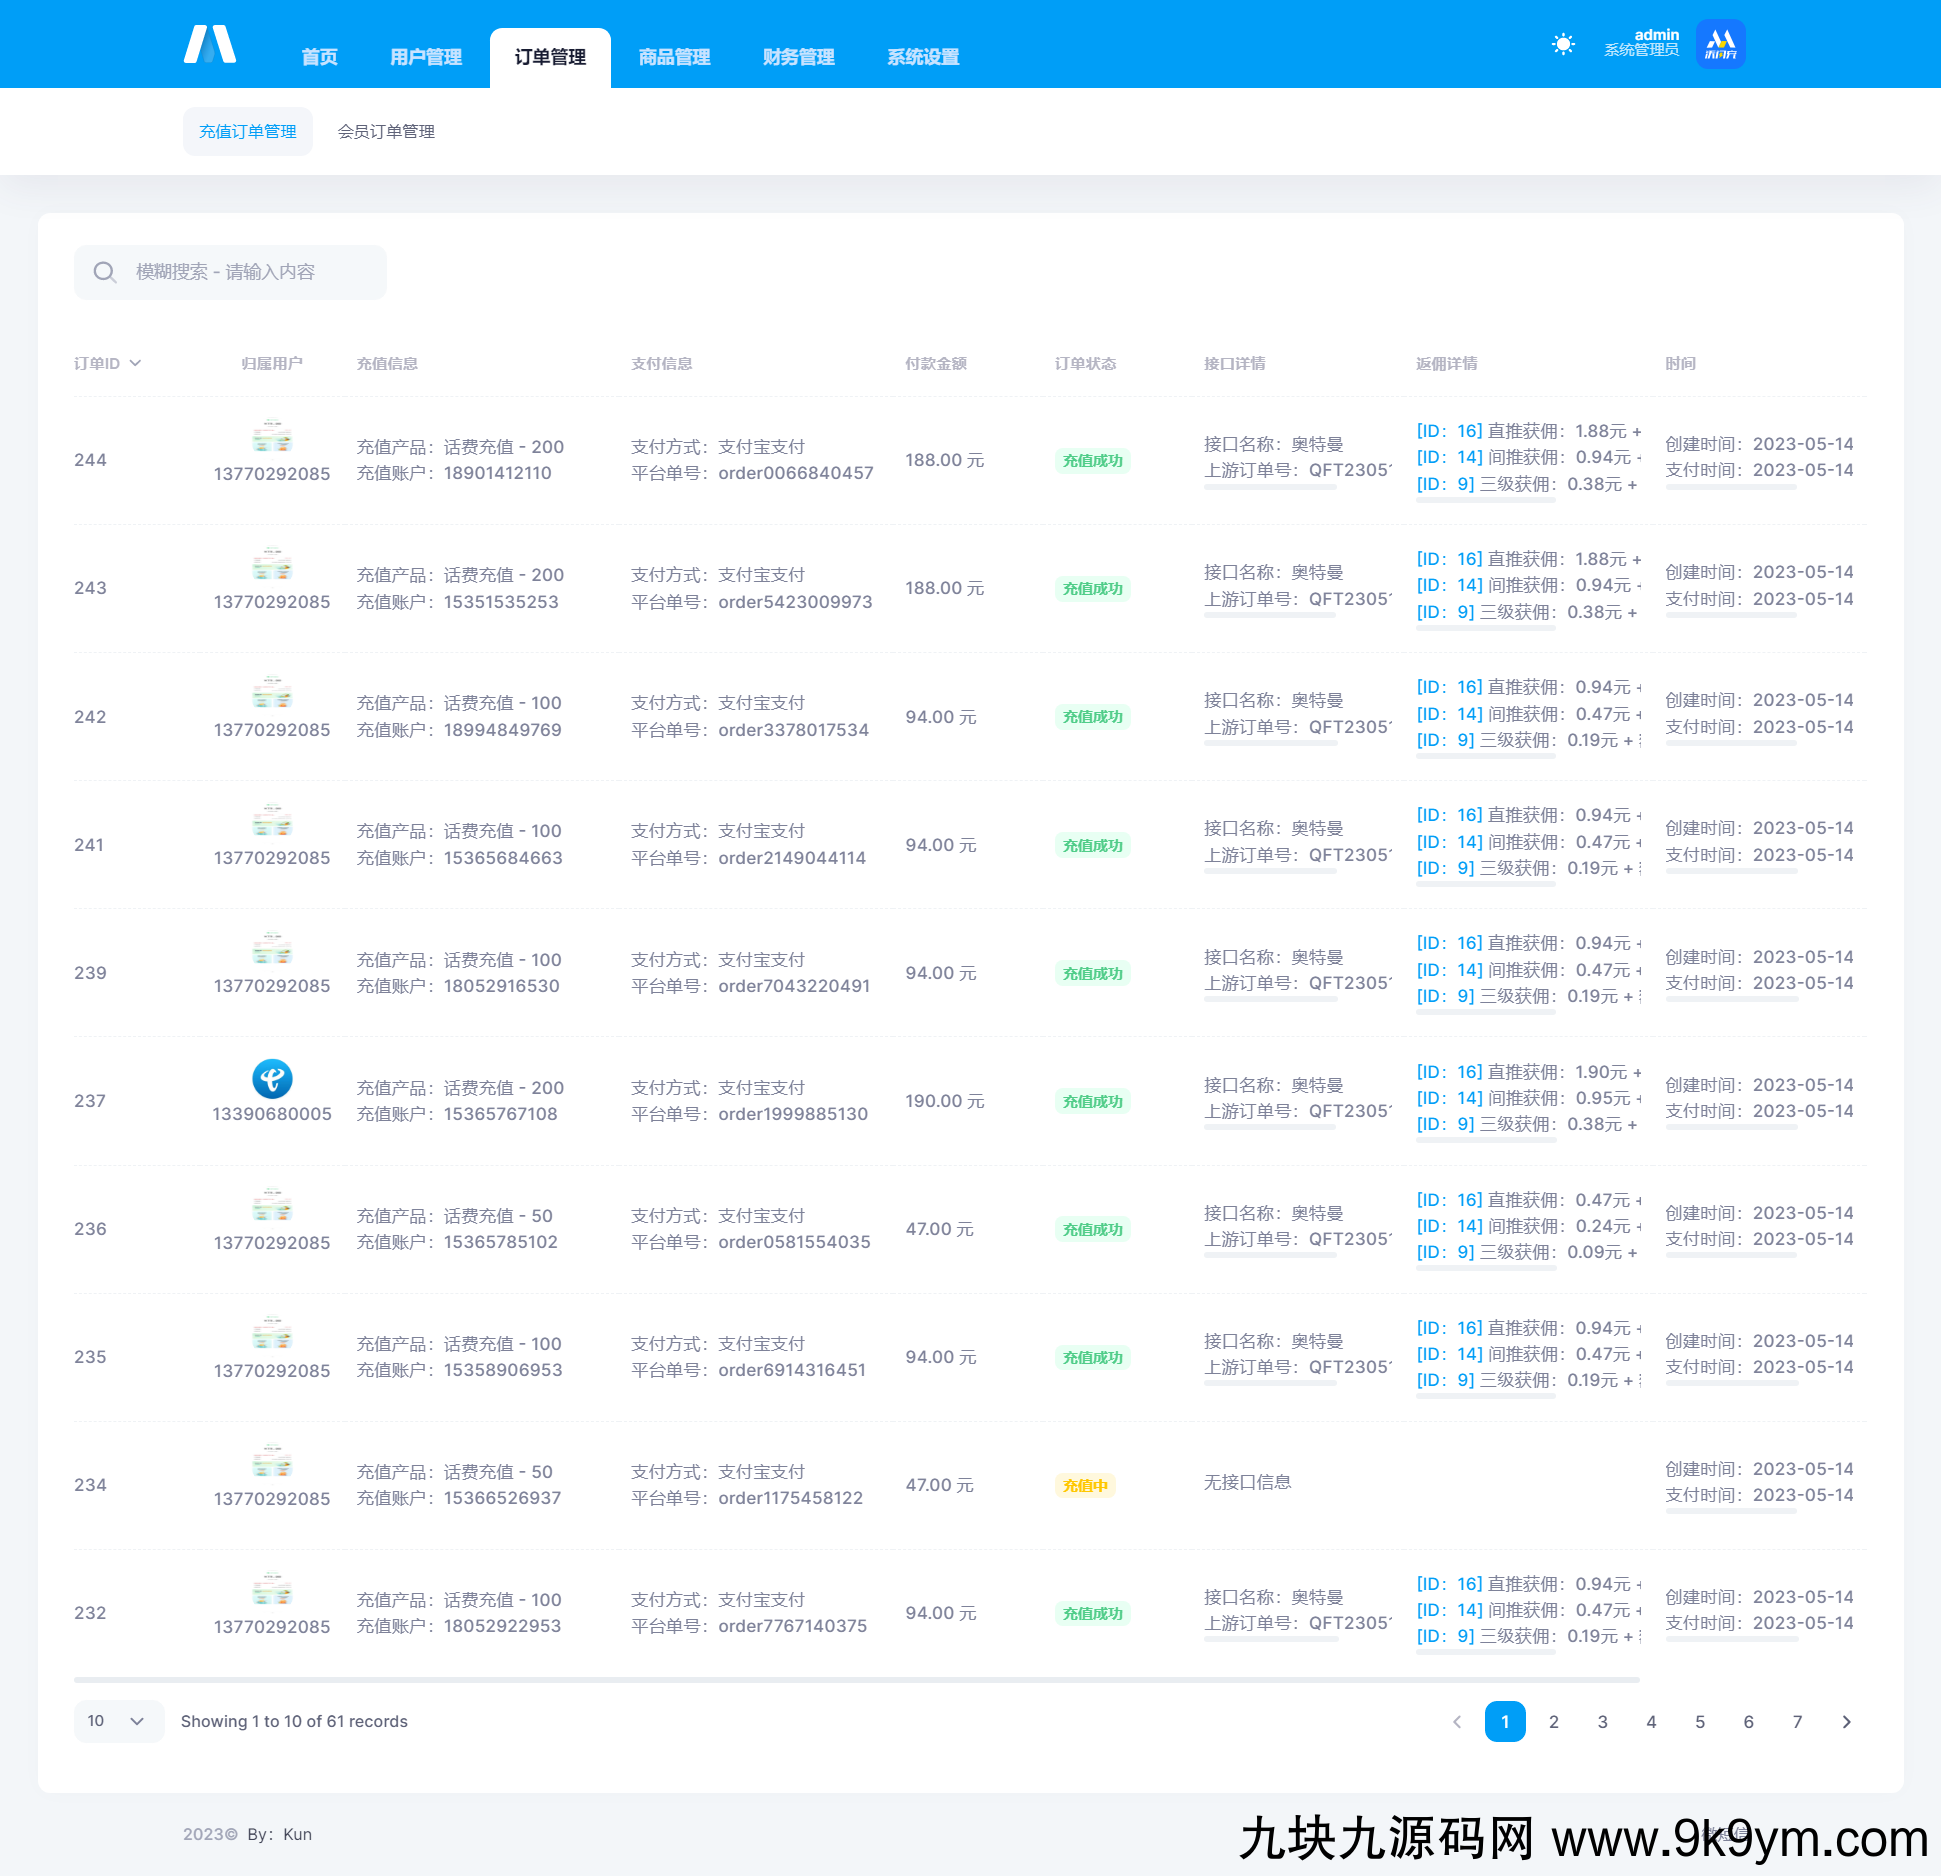The height and width of the screenshot is (1876, 1941).
Task: Click the horizontal scrollbar under the table
Action: (856, 1680)
